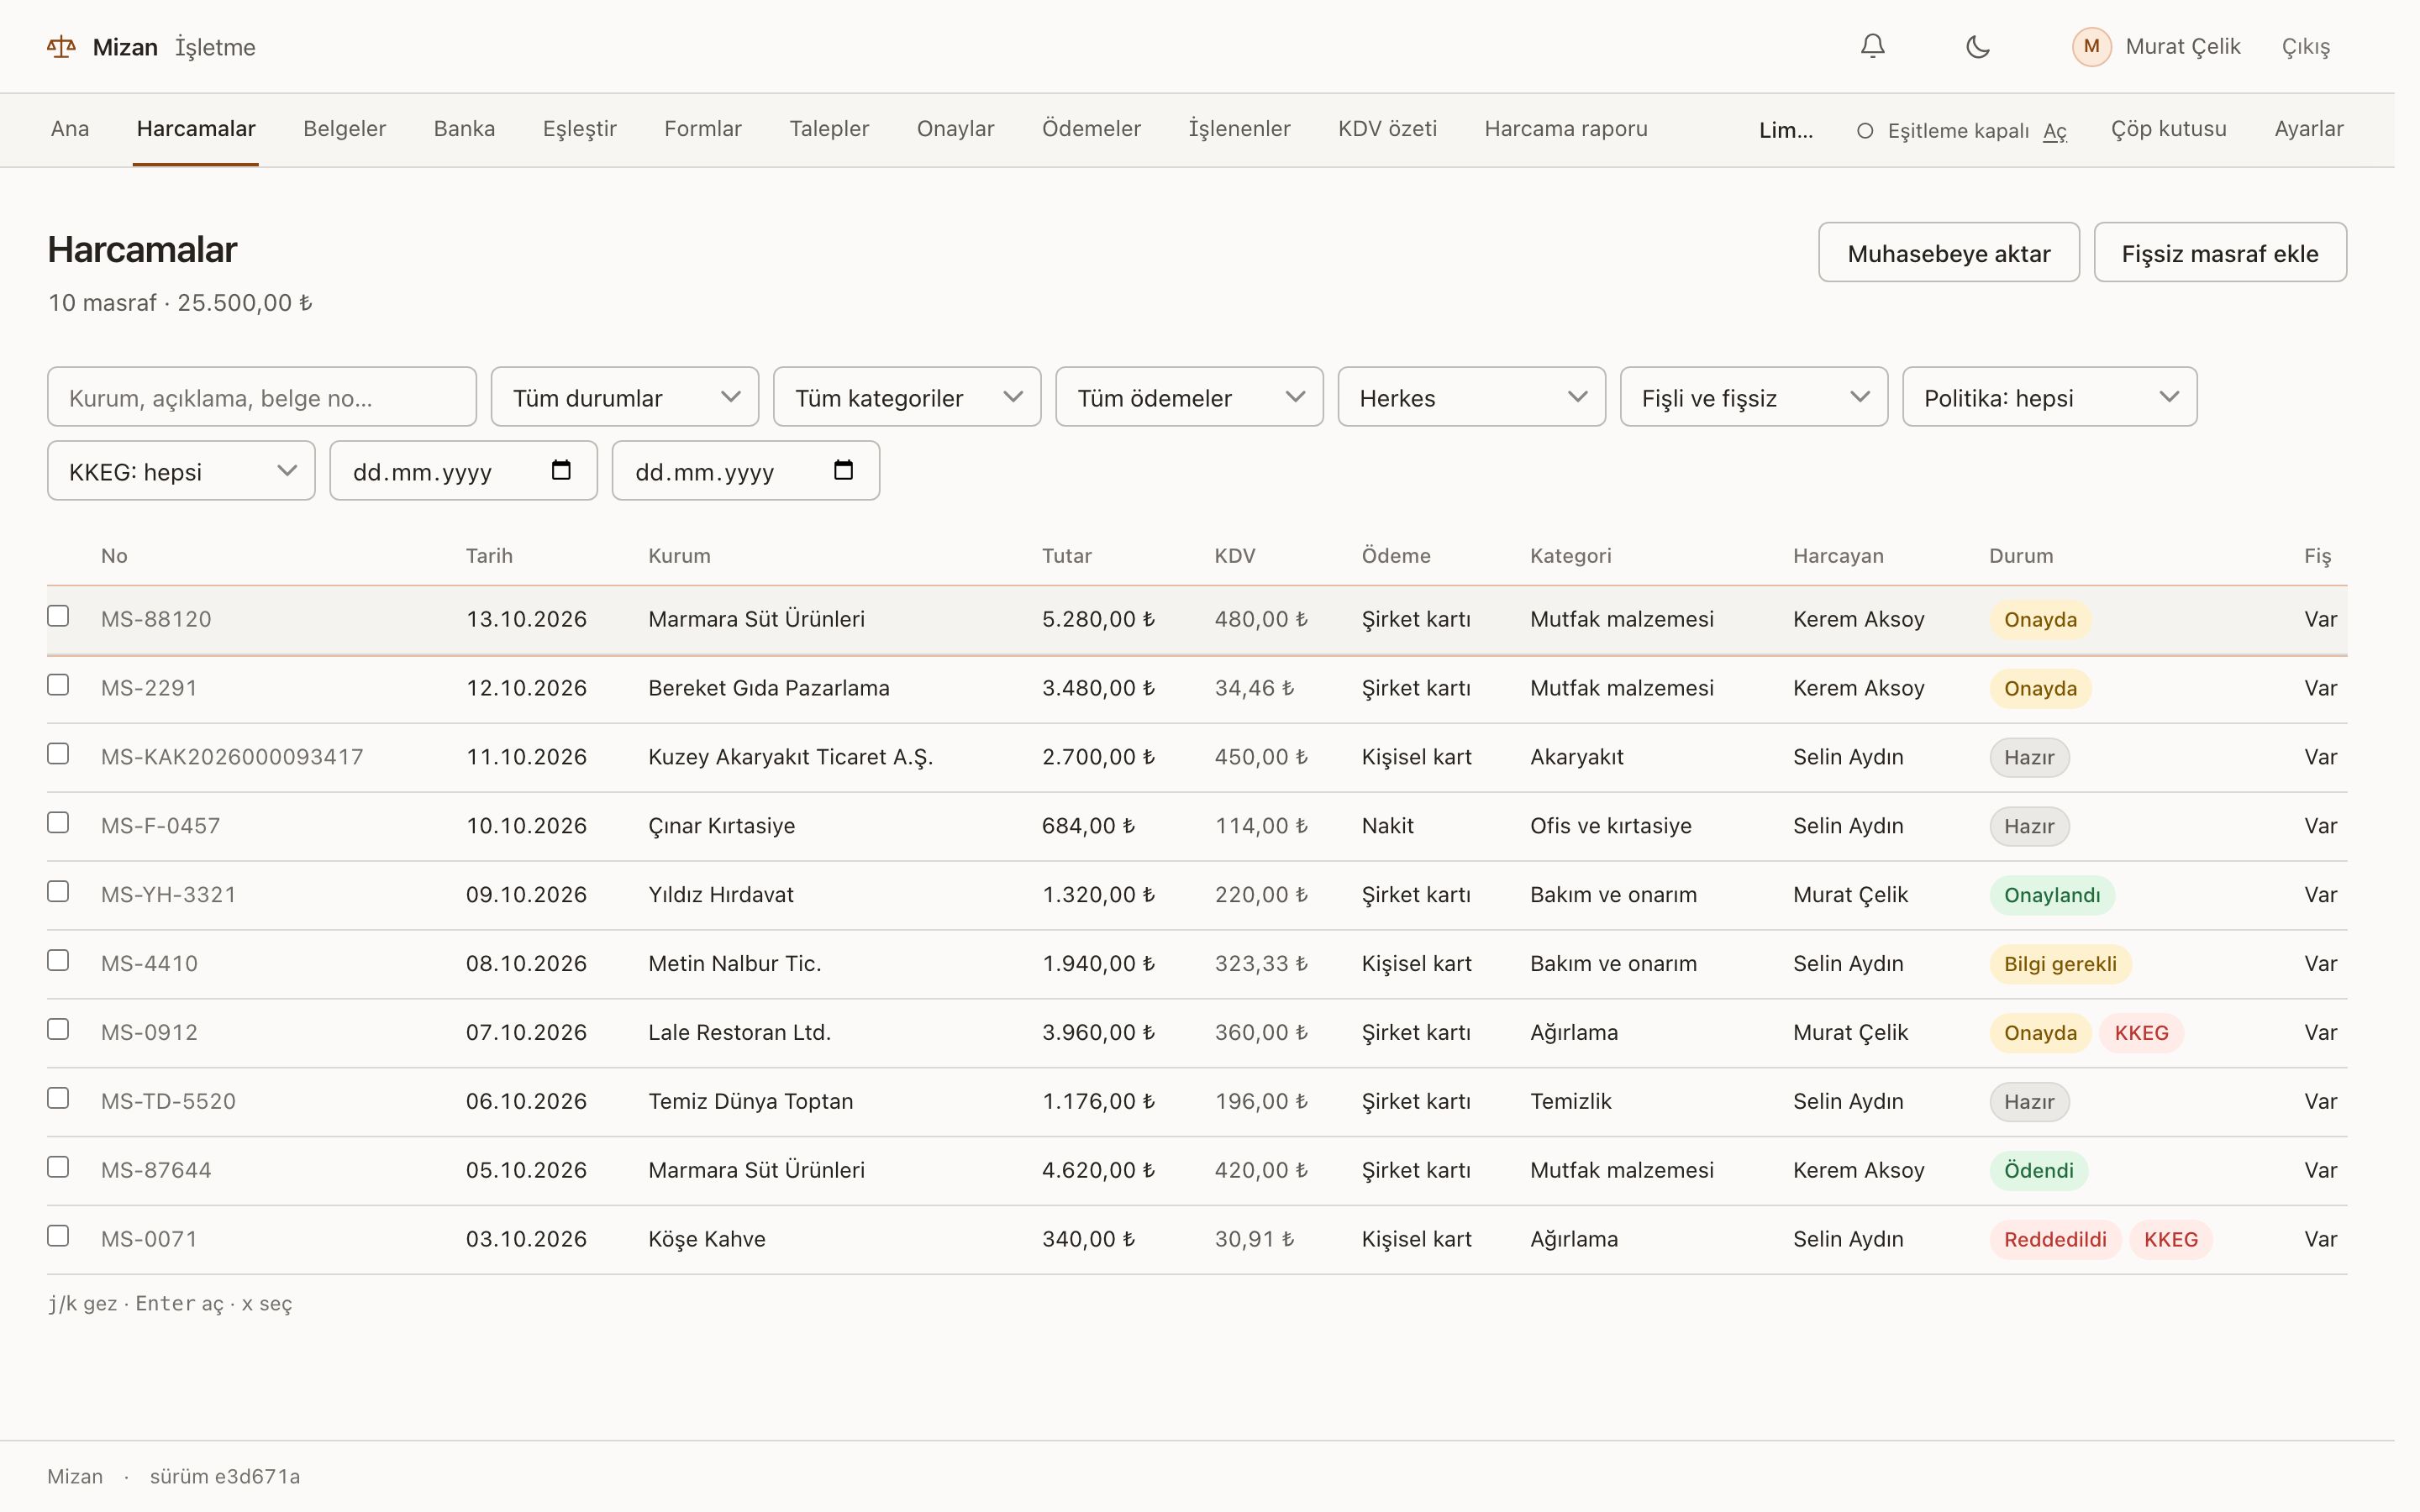Select checkbox for MS-88120
The height and width of the screenshot is (1512, 2420).
(58, 616)
